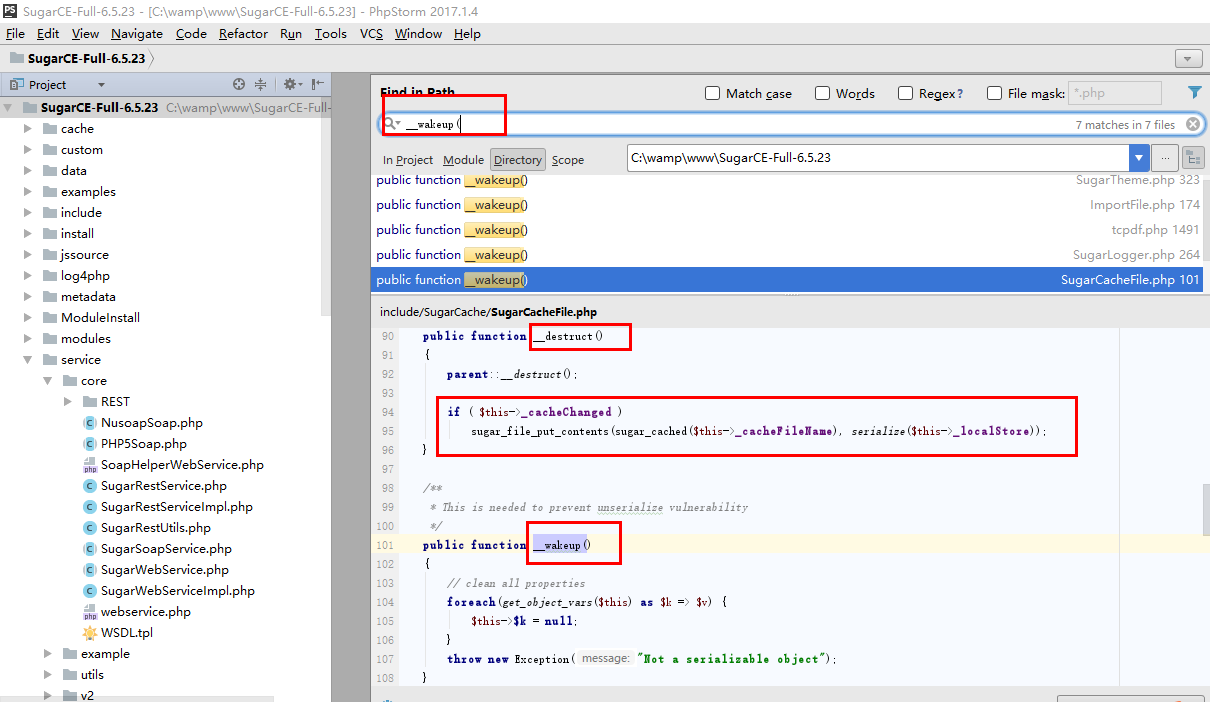1210x702 pixels.
Task: Click the collapse all icon in Project panel
Action: point(261,85)
